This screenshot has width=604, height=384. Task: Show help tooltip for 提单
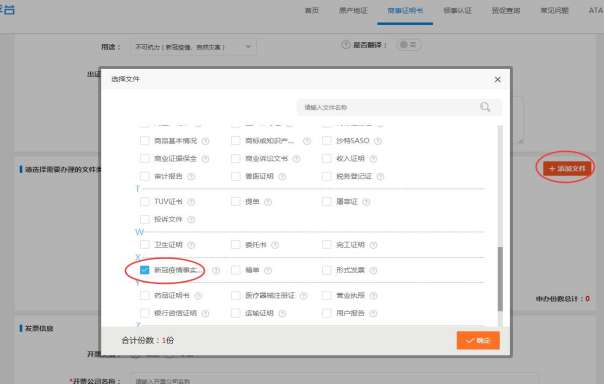point(268,202)
